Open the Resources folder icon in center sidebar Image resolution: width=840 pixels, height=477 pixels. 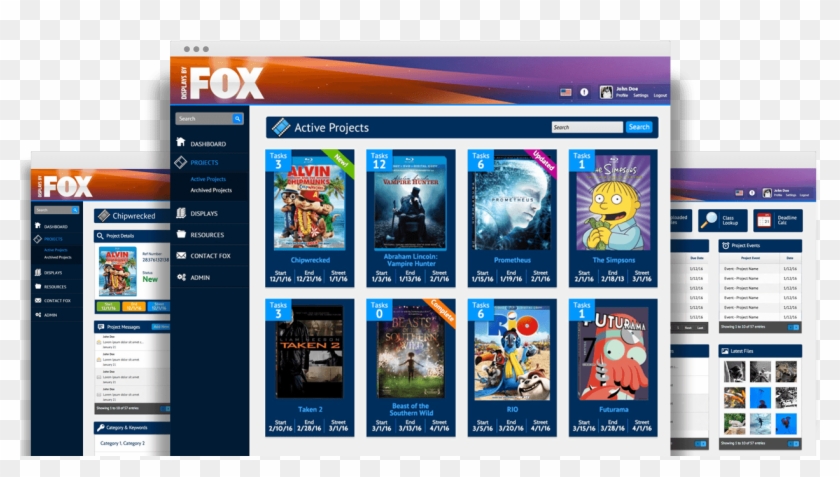[181, 234]
